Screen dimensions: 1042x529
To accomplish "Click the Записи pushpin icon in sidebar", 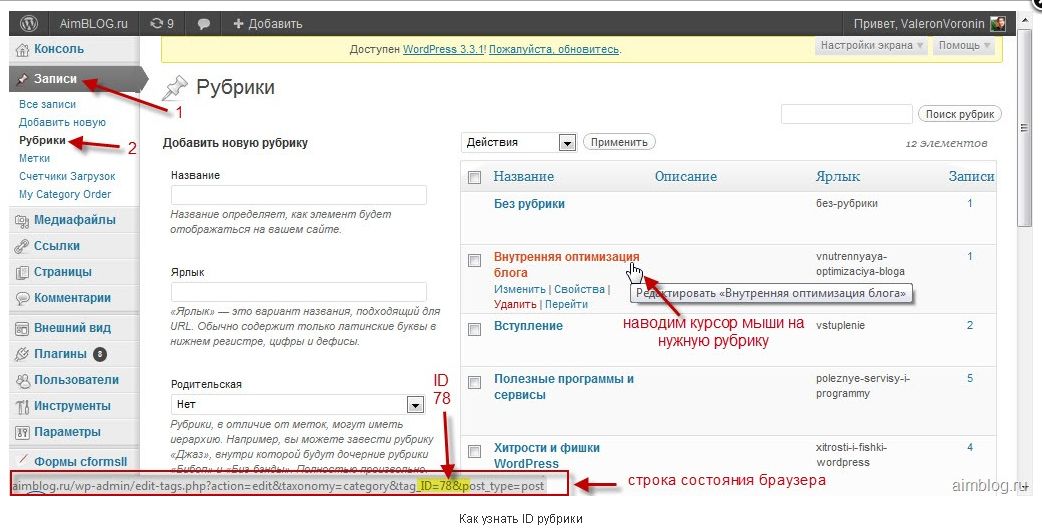I will [22, 79].
